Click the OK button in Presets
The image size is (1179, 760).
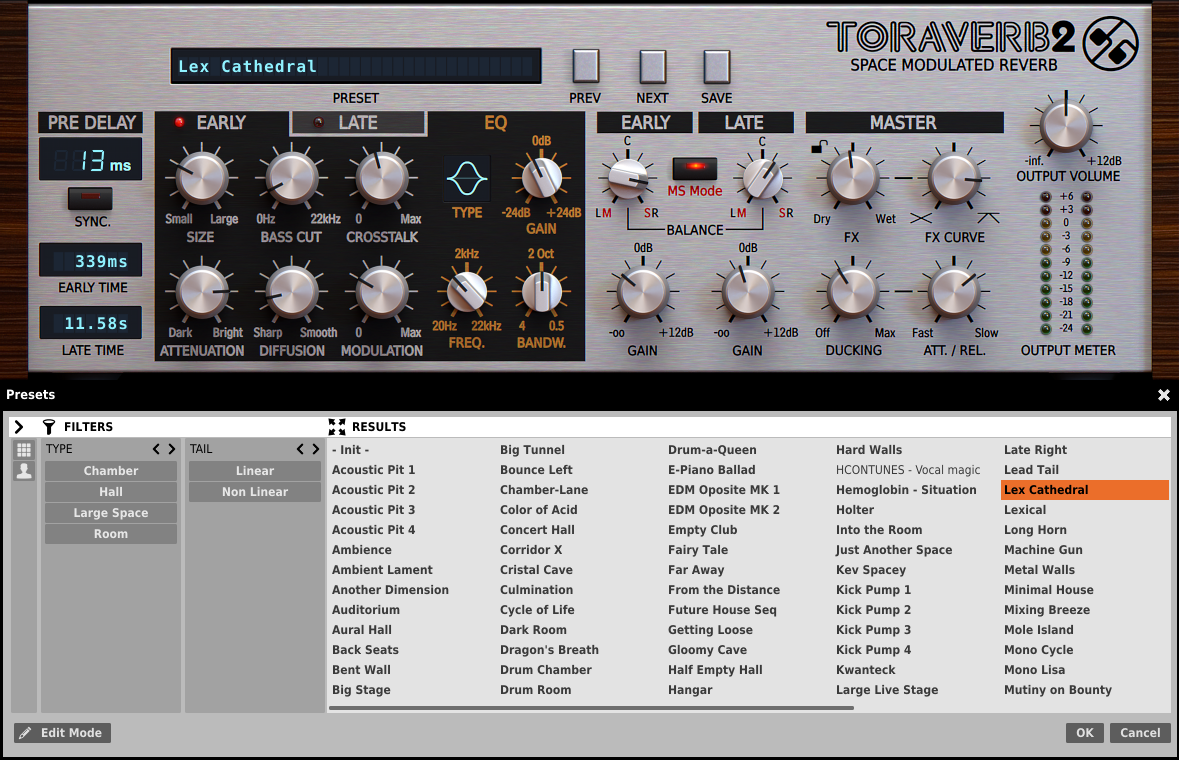click(x=1084, y=733)
